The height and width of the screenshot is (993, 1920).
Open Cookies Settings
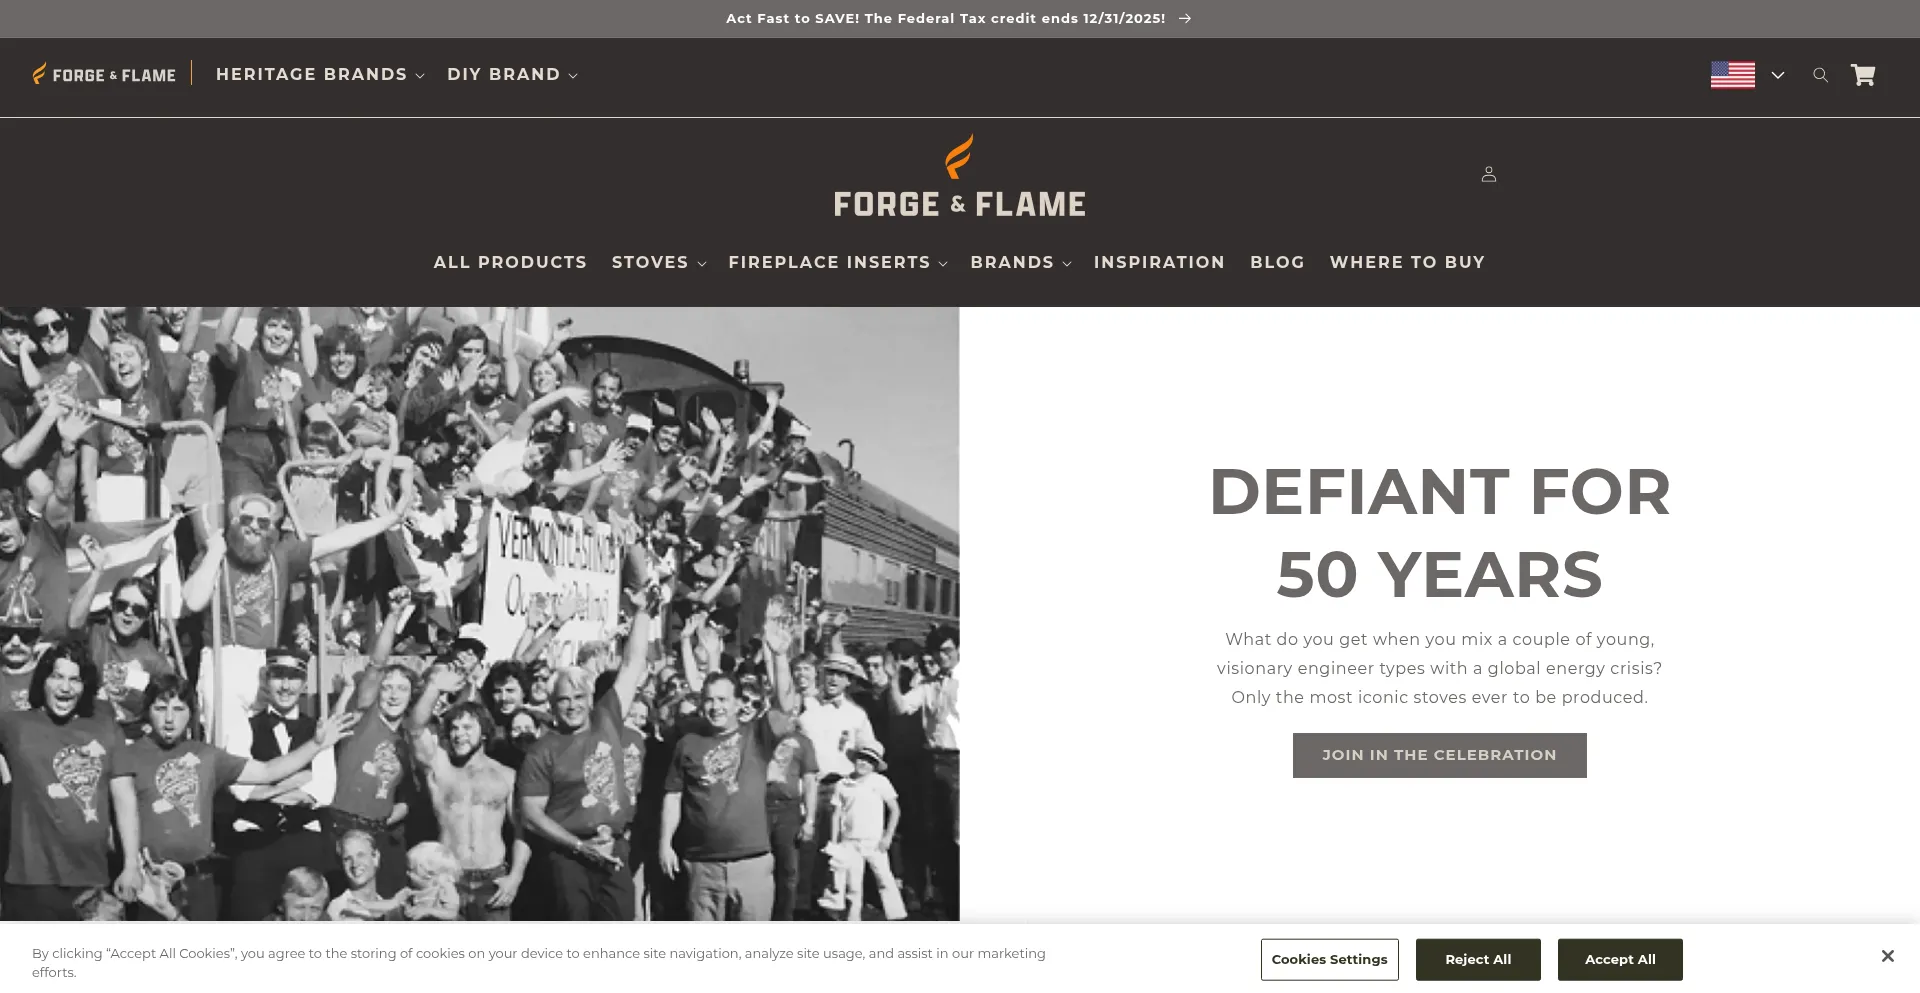[x=1329, y=960]
